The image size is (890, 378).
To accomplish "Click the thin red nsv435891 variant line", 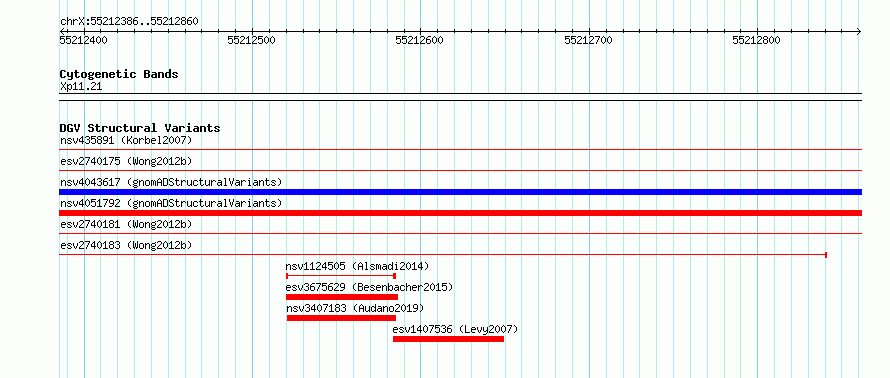I will (460, 150).
